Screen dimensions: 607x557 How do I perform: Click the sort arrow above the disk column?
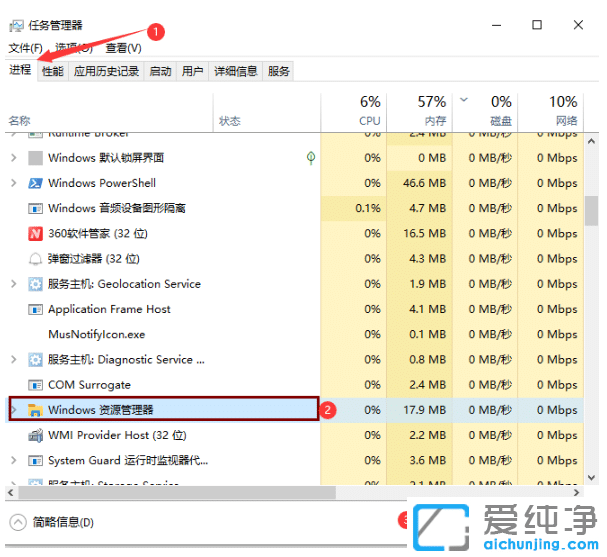click(x=464, y=100)
